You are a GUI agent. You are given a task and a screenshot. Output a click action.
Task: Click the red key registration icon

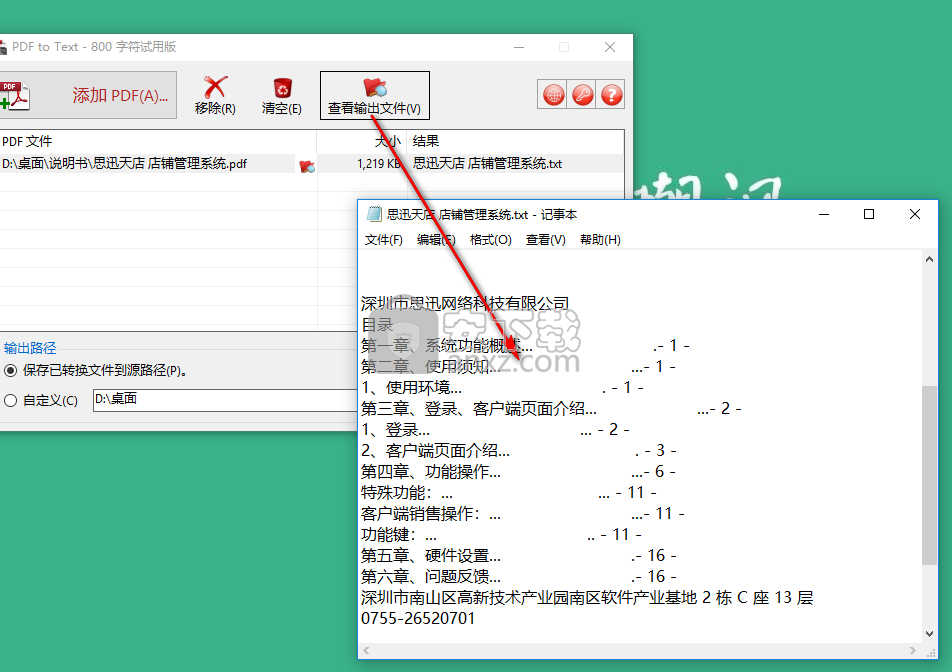coord(582,95)
